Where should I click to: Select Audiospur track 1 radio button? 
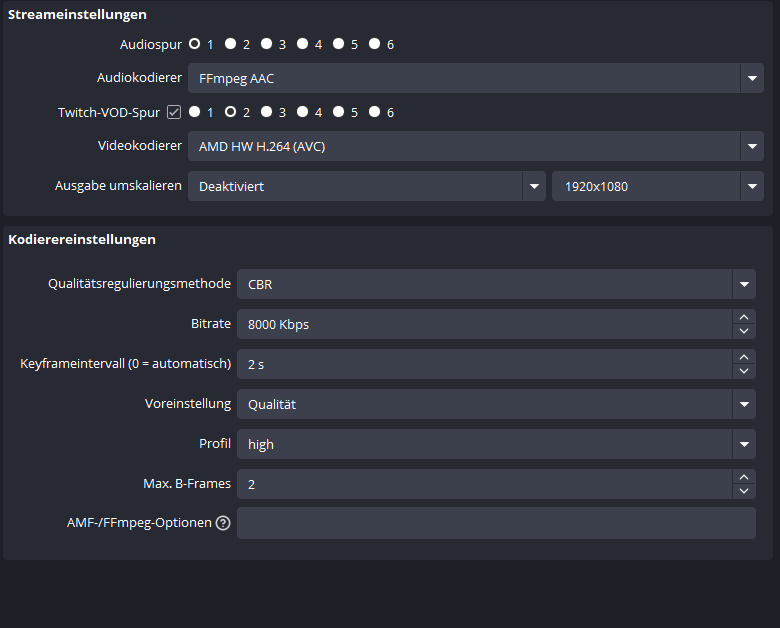point(195,44)
